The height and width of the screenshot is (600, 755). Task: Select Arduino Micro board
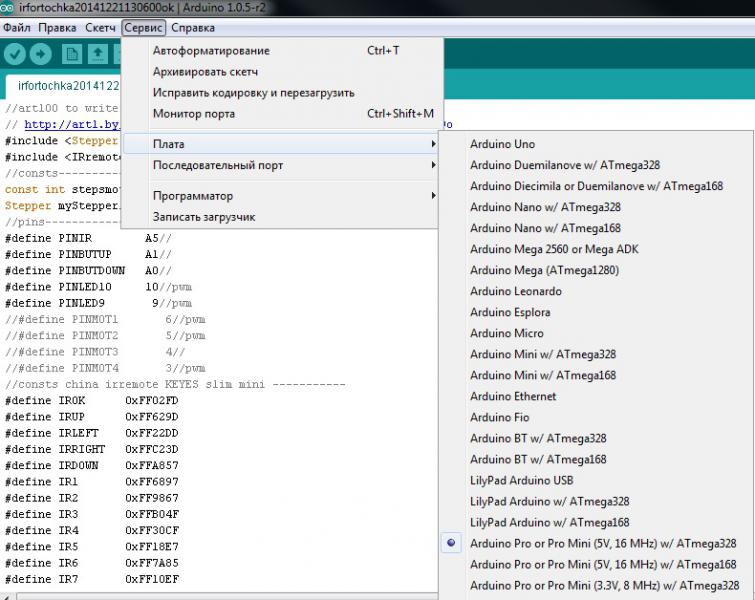tap(596, 333)
